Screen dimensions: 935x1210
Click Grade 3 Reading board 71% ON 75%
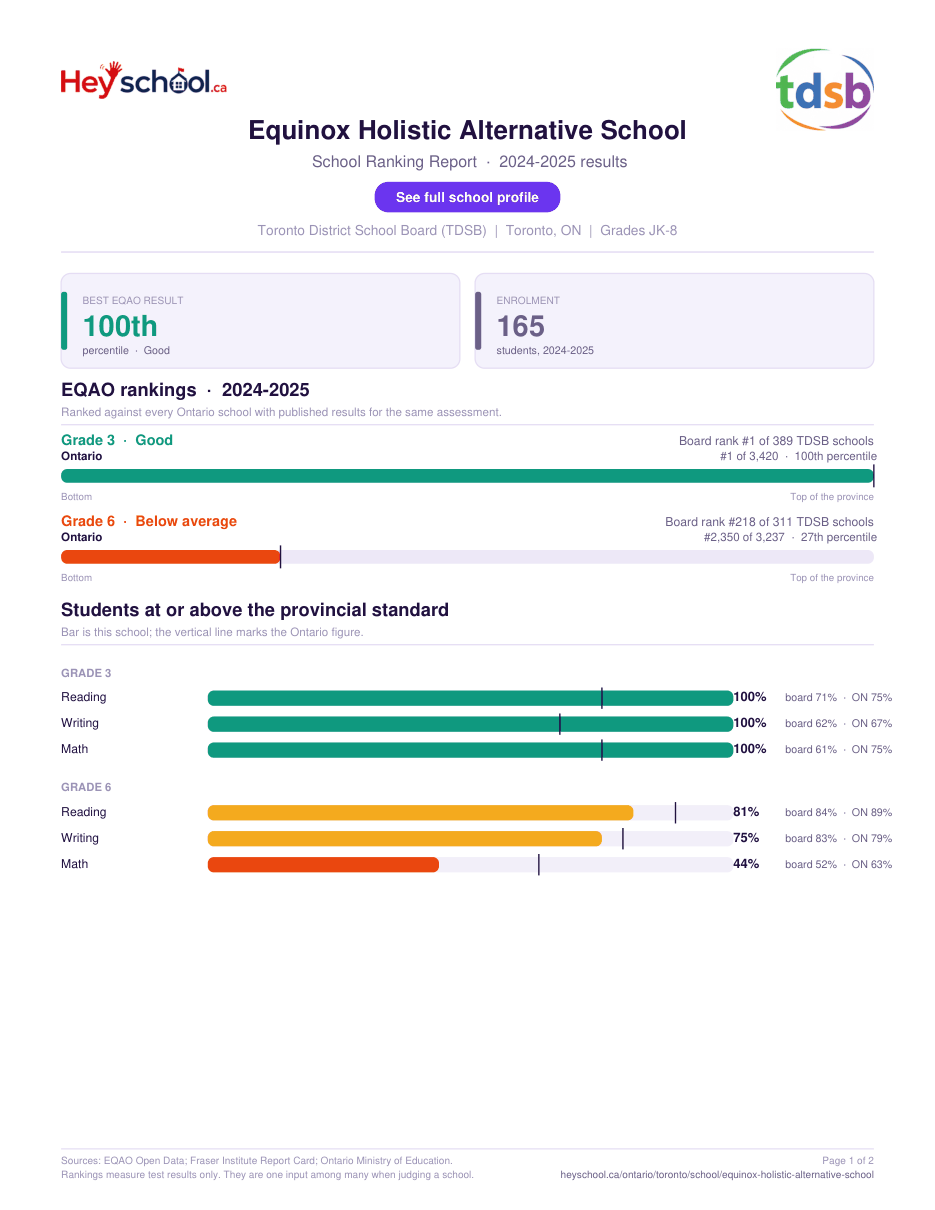pyautogui.click(x=838, y=698)
